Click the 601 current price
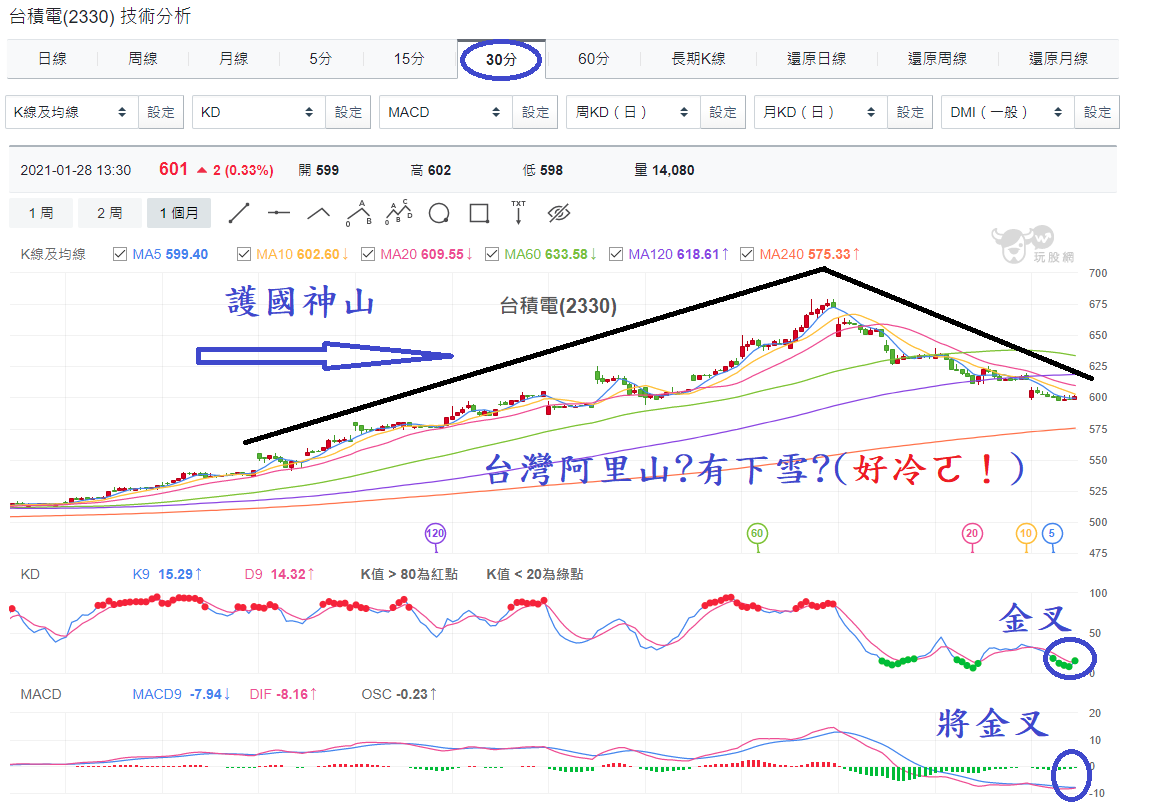The width and height of the screenshot is (1173, 808). point(174,169)
